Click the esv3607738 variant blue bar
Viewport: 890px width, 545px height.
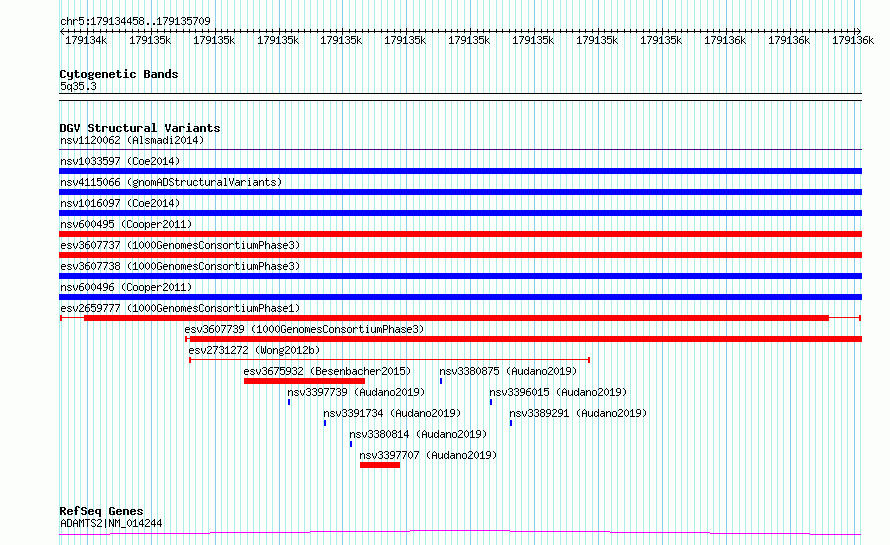[x=460, y=276]
